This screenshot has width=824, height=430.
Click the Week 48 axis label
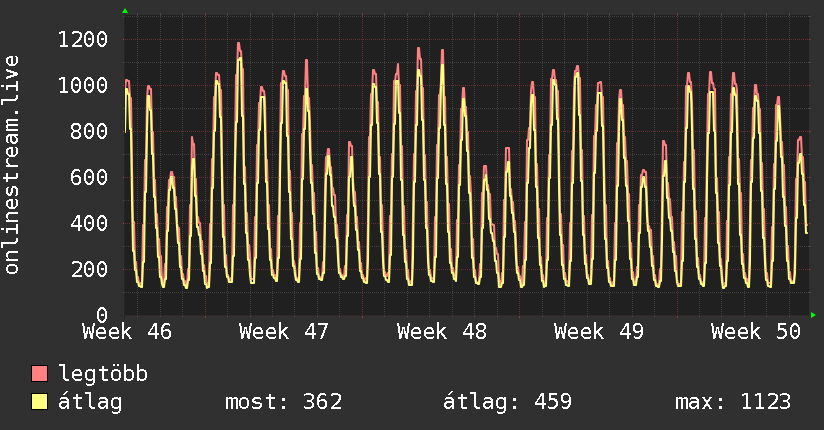(442, 332)
